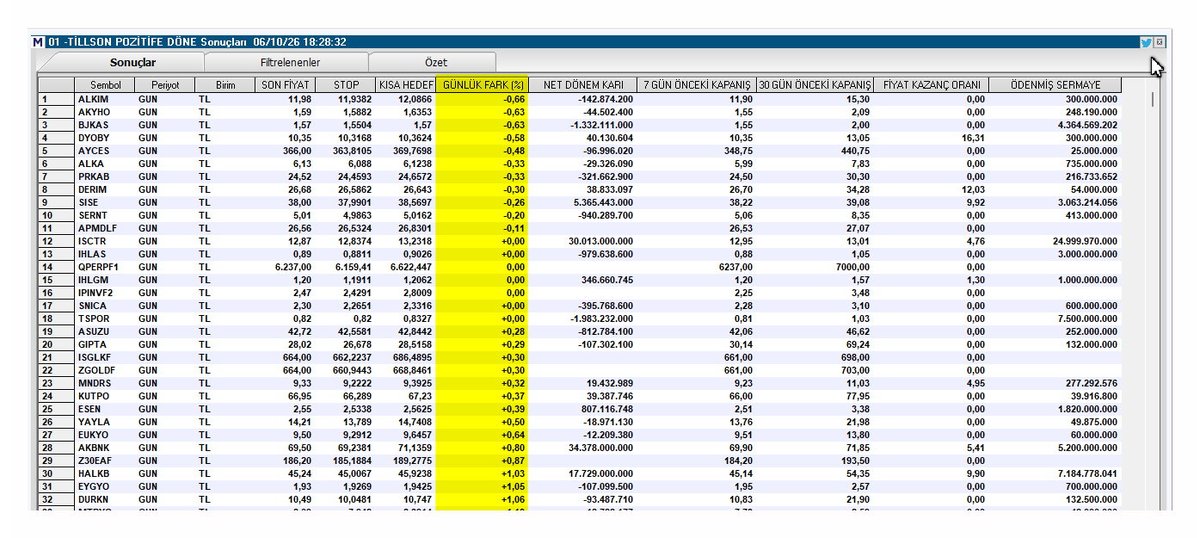This screenshot has width=1200, height=538.
Task: Click the 30 GÜN ÖNCEKİ KAPANIŞ header
Action: pos(815,86)
